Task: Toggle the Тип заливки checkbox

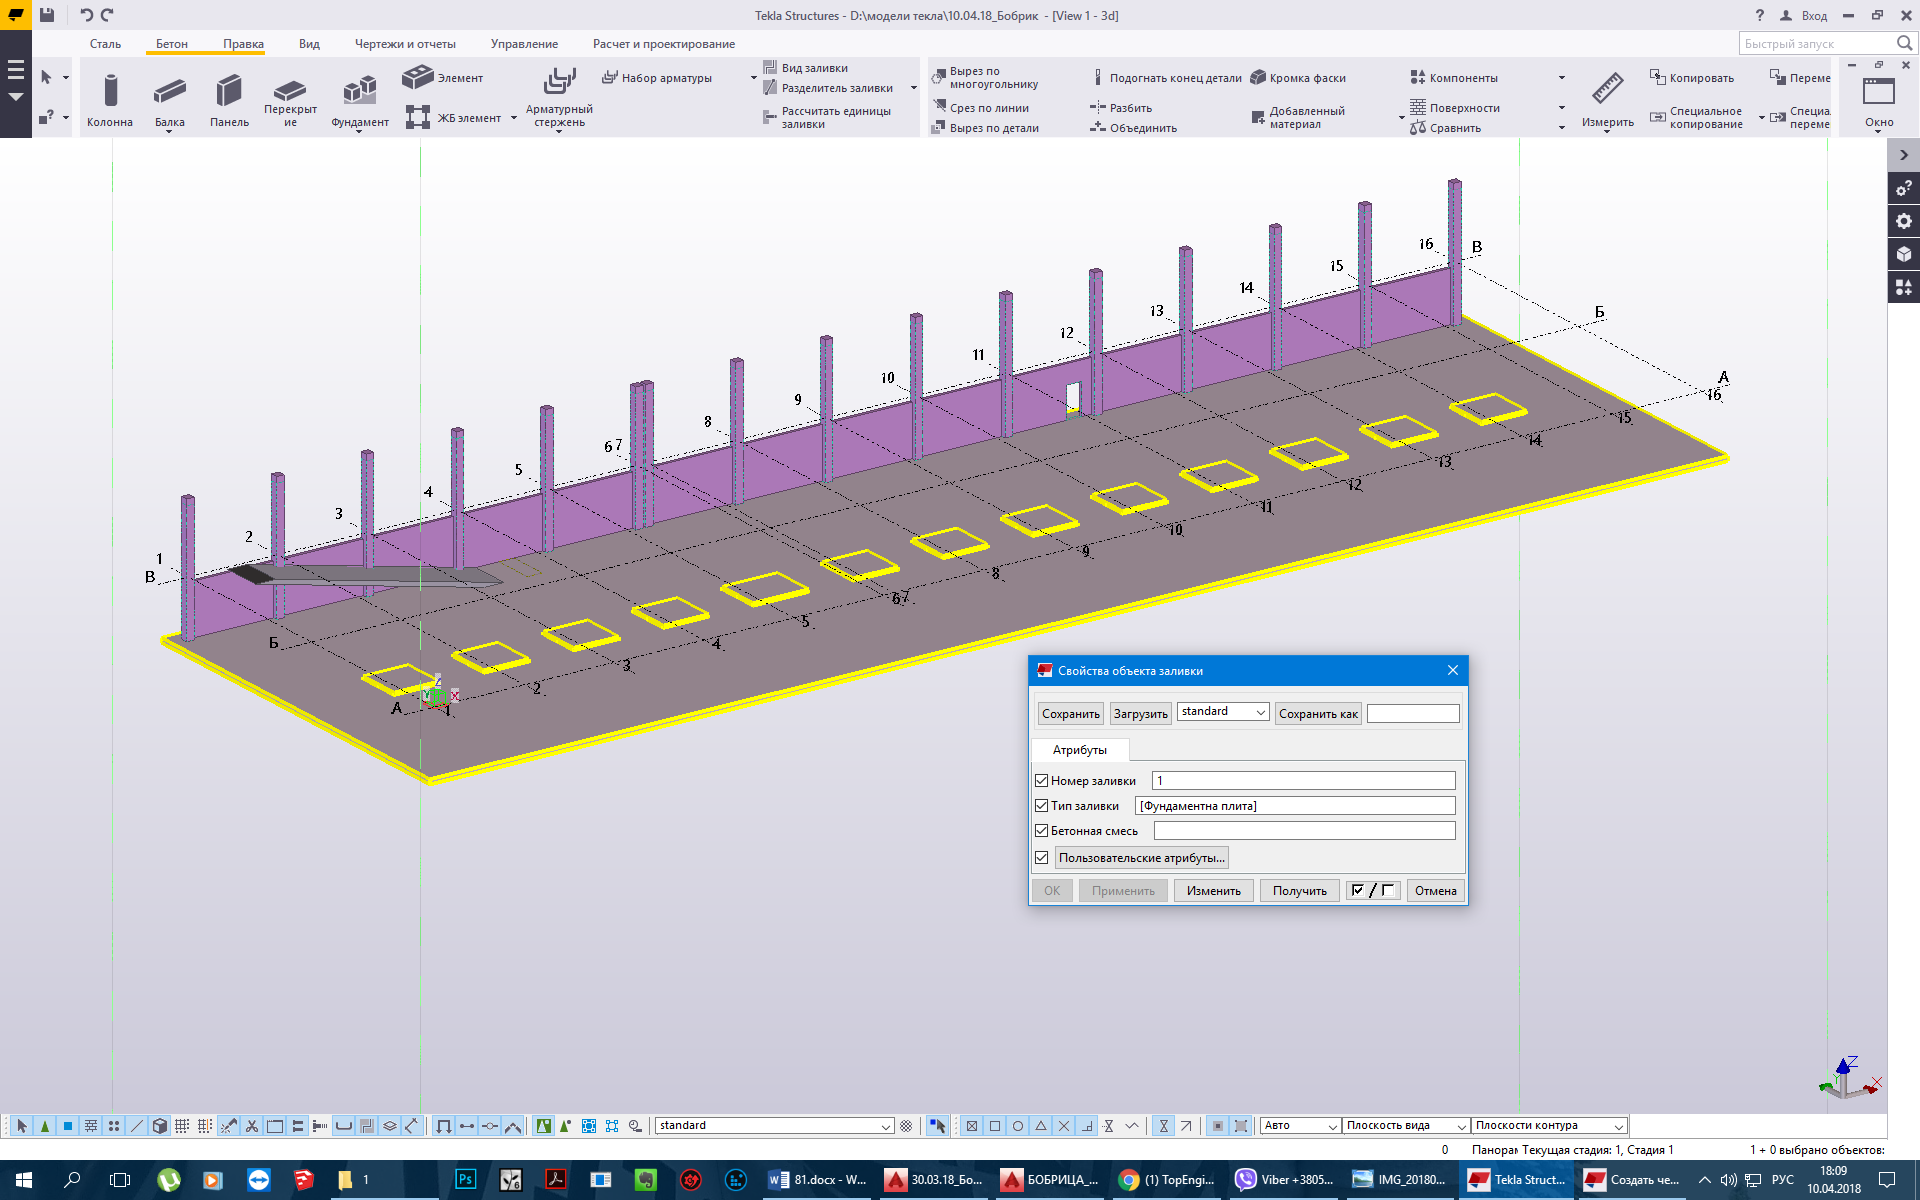Action: click(1041, 806)
